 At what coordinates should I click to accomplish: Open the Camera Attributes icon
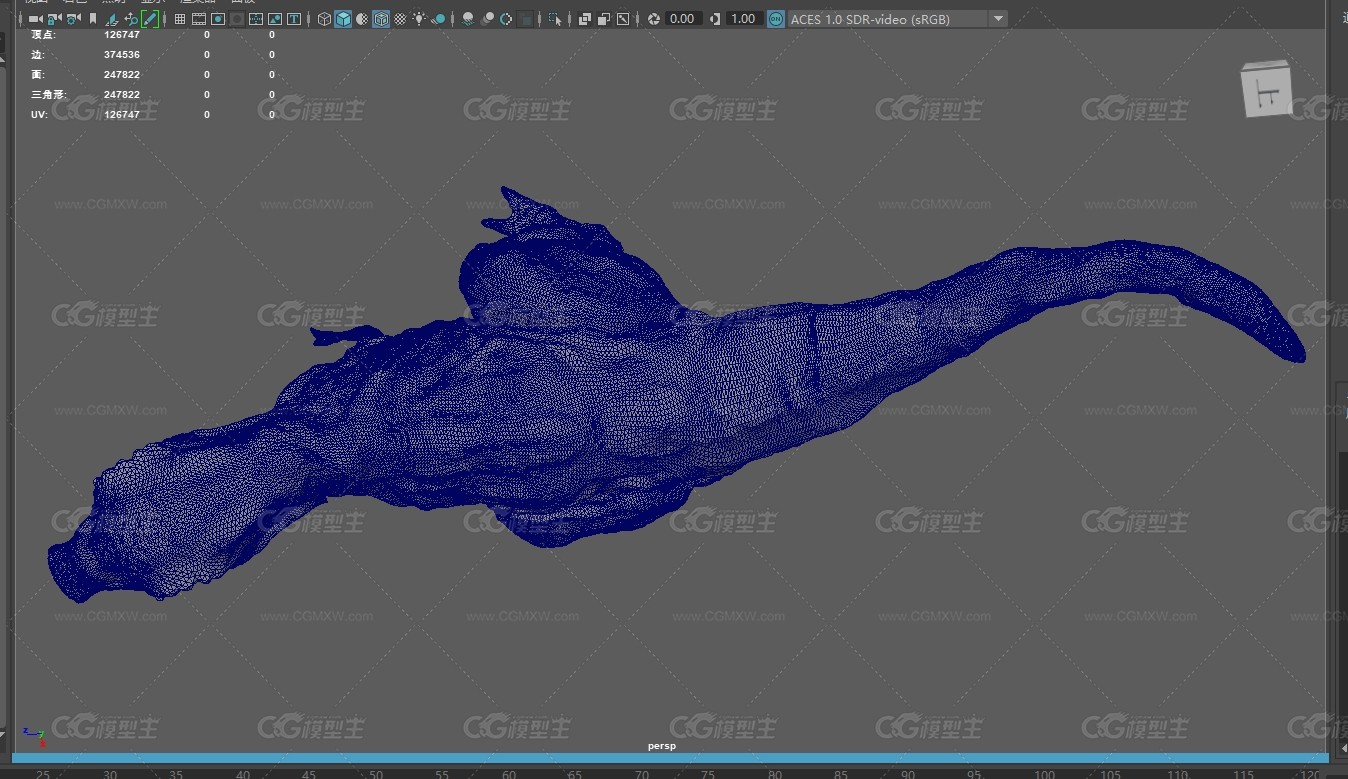point(73,19)
